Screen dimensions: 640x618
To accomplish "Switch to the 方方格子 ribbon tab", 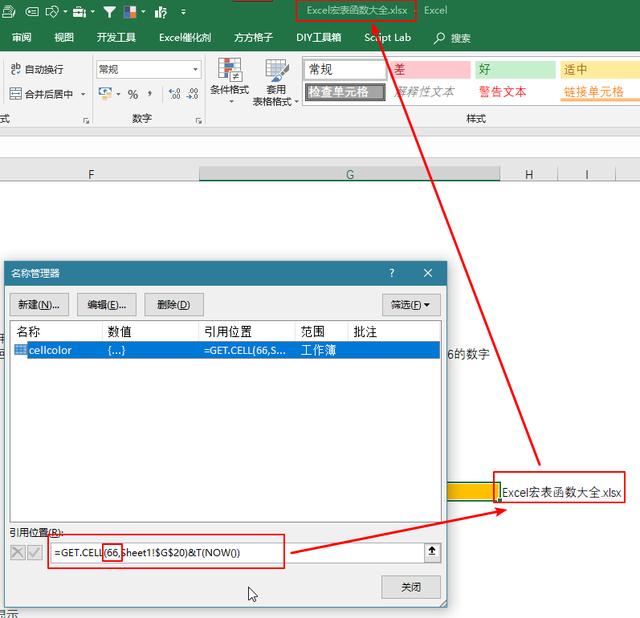I will click(254, 38).
